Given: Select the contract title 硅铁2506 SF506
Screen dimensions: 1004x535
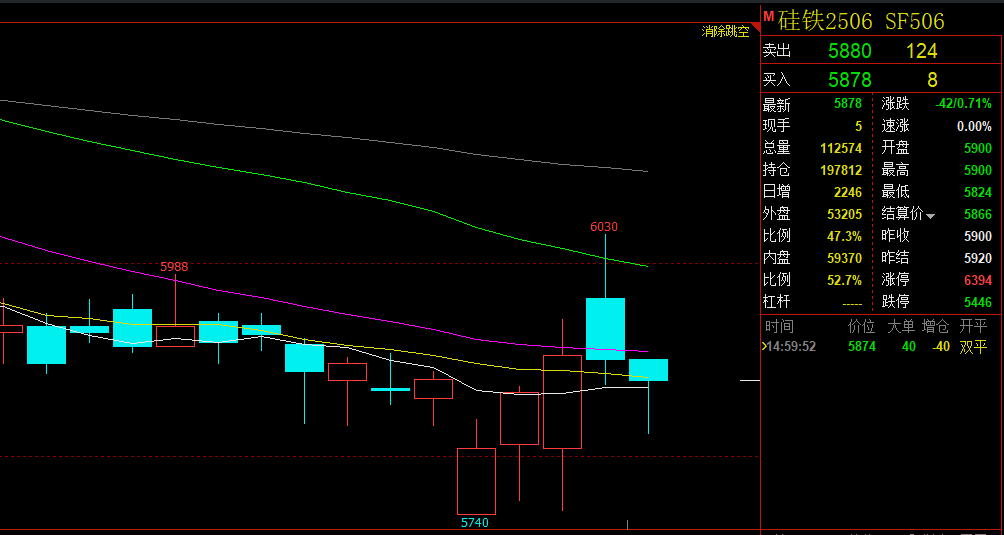Looking at the screenshot, I should coord(861,21).
